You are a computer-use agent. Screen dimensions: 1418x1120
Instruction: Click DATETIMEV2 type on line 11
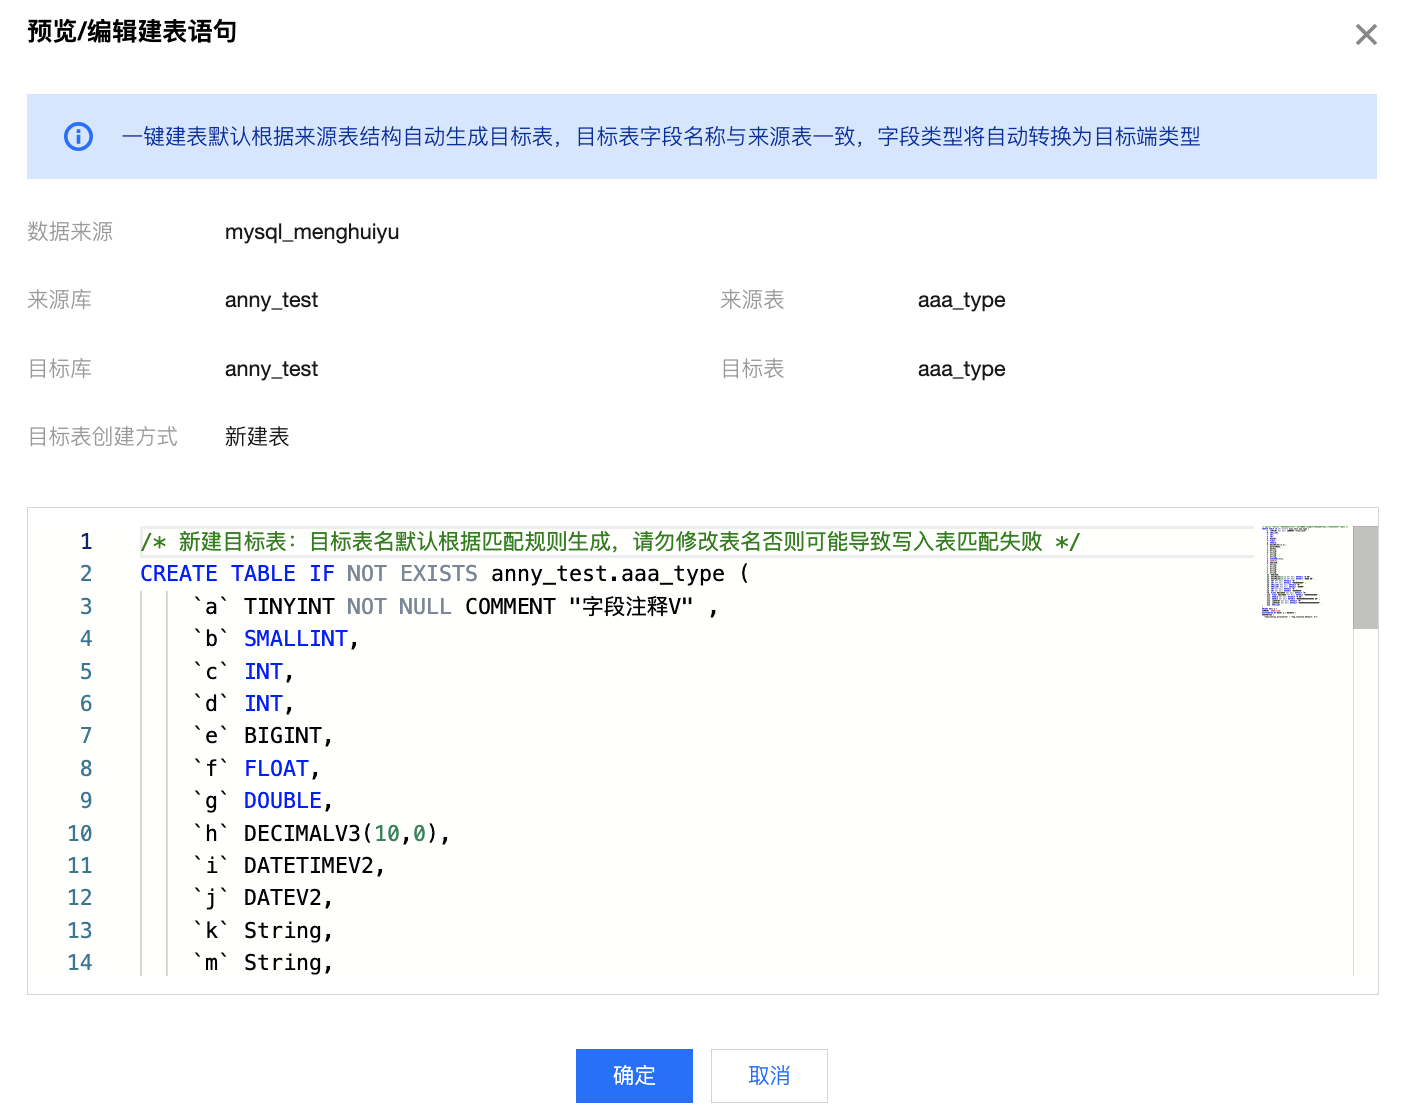pyautogui.click(x=309, y=866)
